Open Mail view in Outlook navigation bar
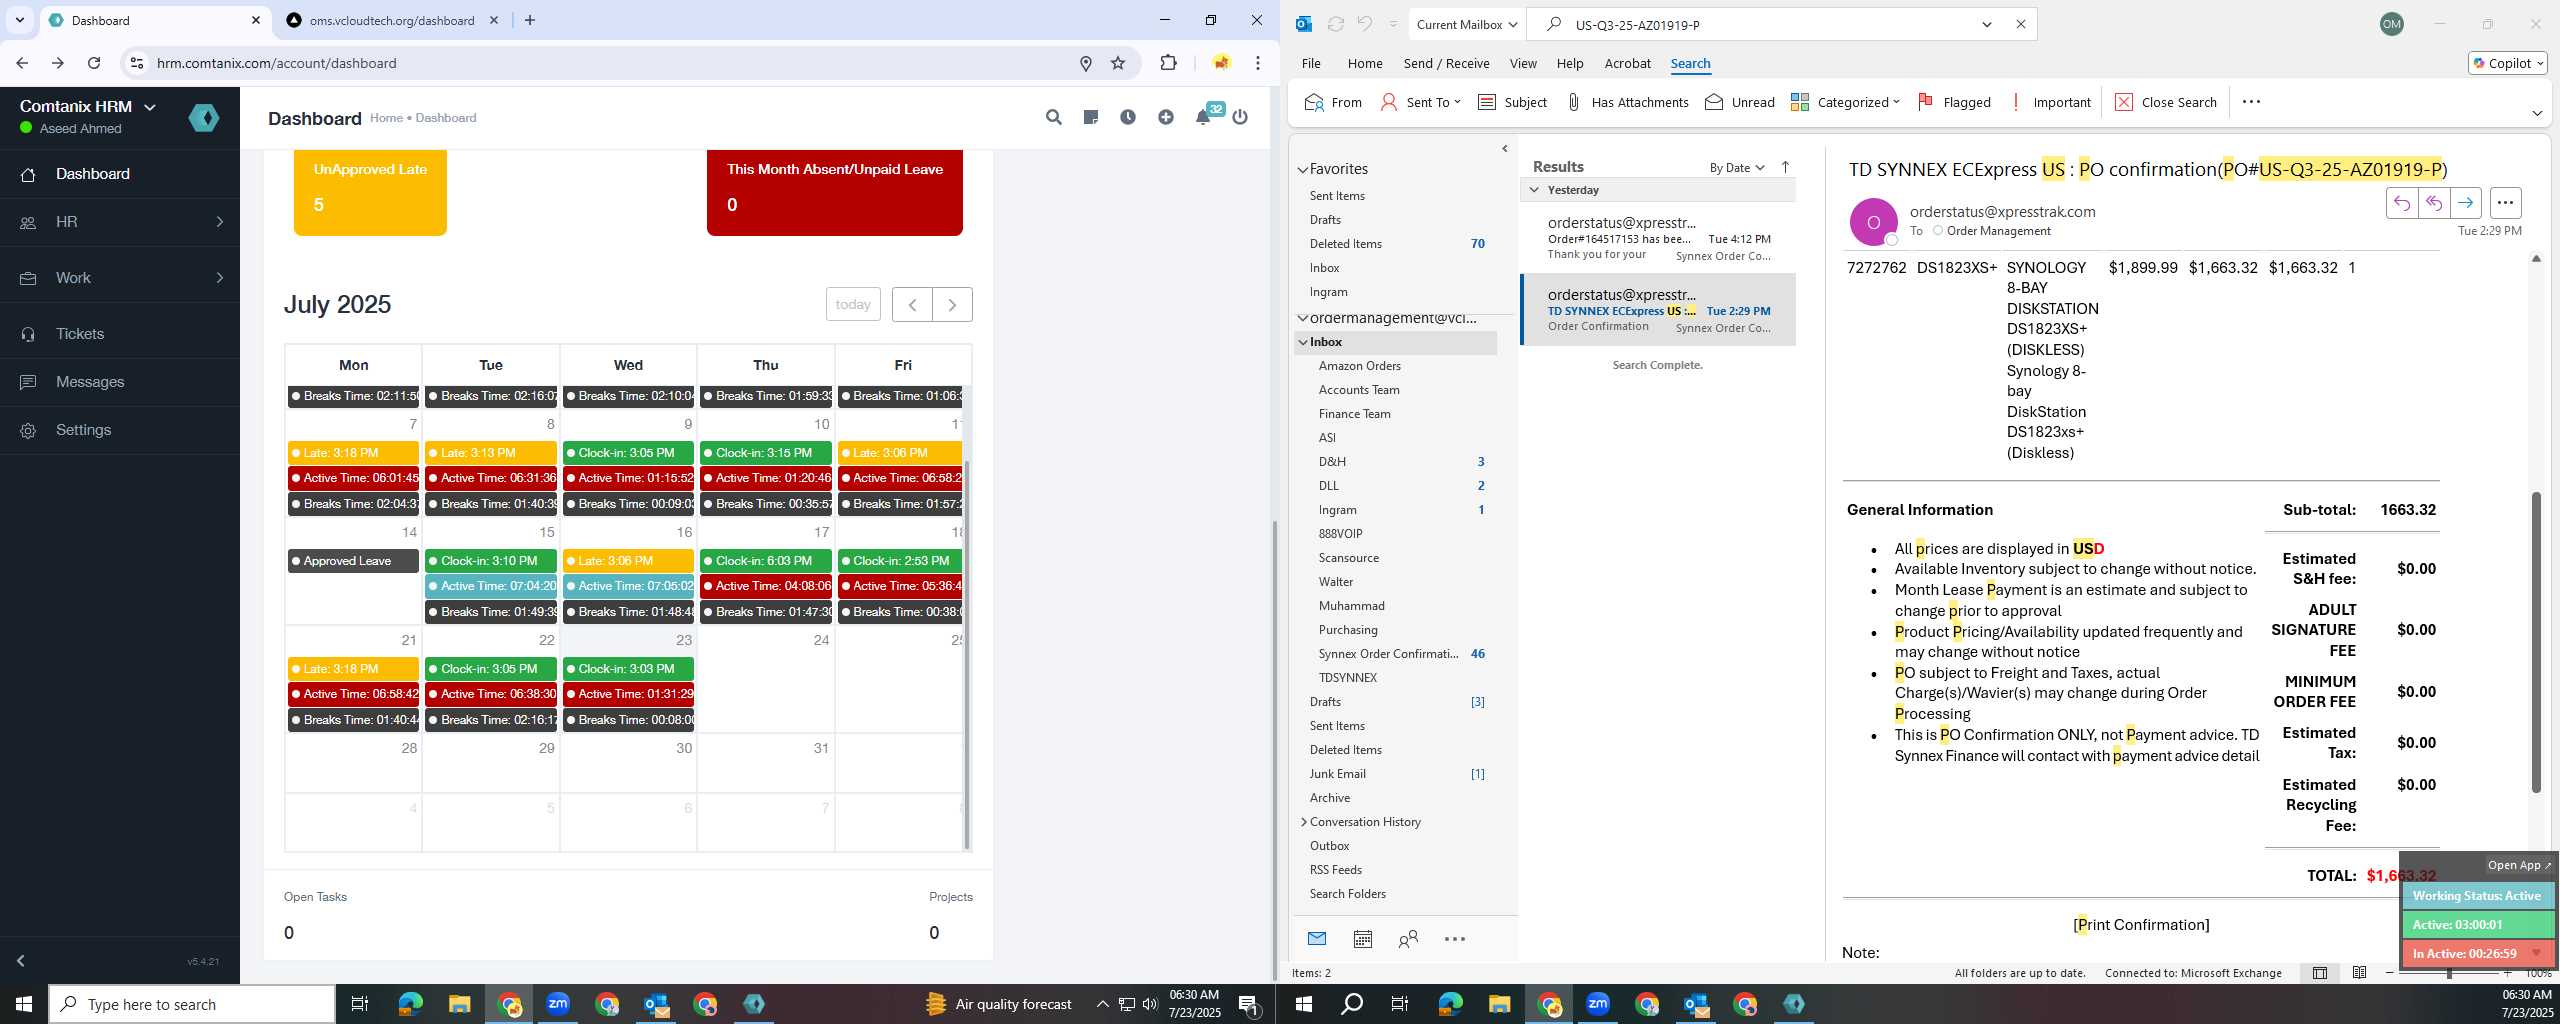 coord(1317,938)
